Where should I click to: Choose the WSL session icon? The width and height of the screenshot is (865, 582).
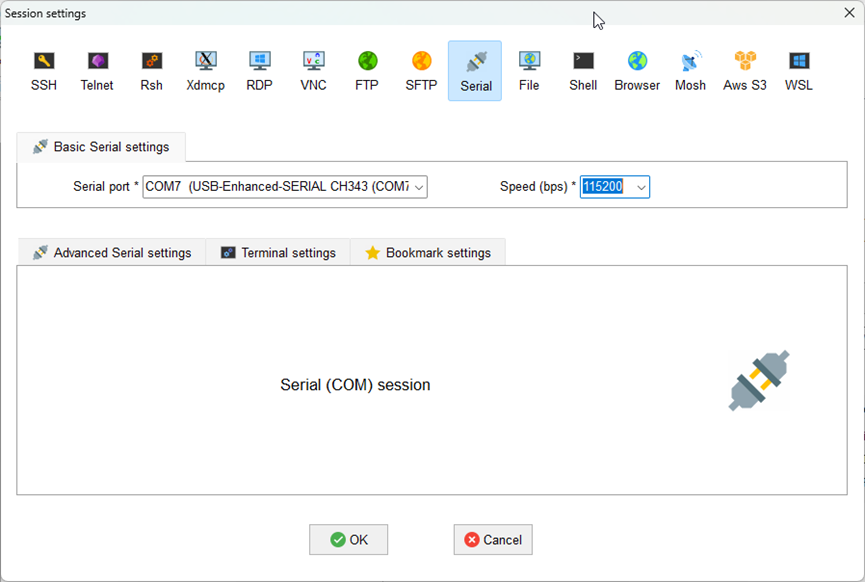(x=798, y=70)
